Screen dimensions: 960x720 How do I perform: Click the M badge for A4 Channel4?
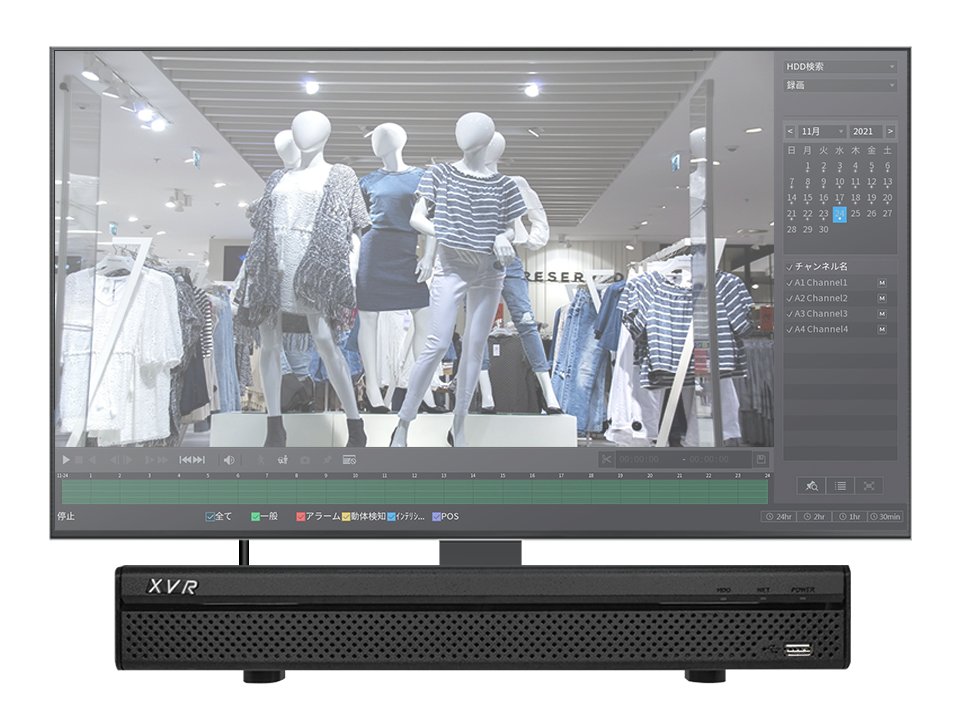point(882,329)
